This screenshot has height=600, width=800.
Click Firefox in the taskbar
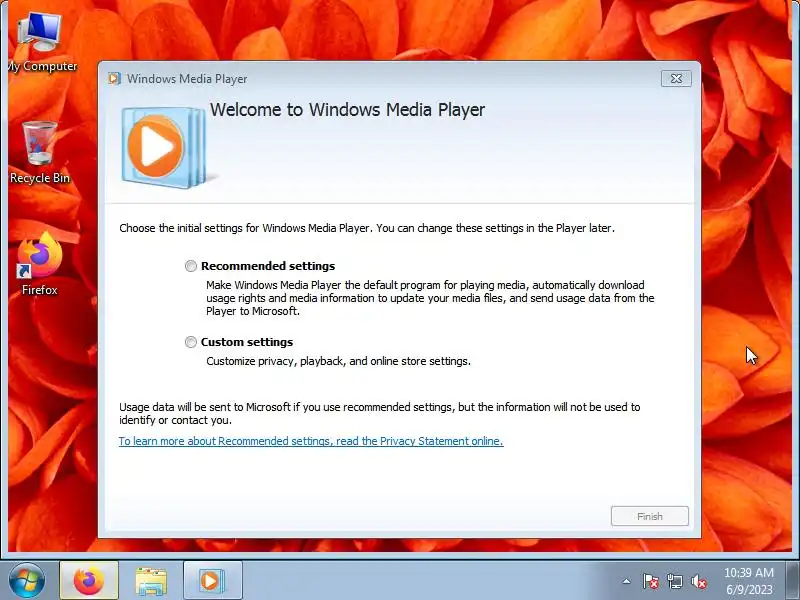89,581
